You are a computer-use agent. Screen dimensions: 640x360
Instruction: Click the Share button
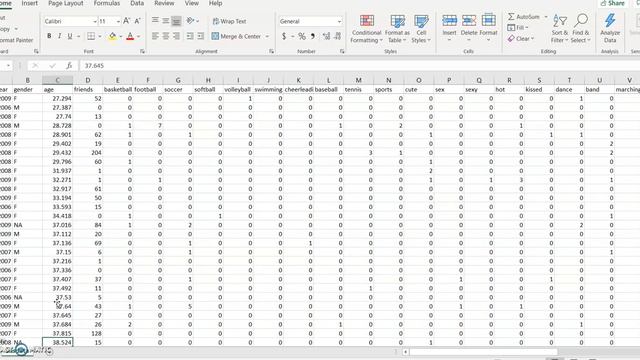pyautogui.click(x=613, y=3)
